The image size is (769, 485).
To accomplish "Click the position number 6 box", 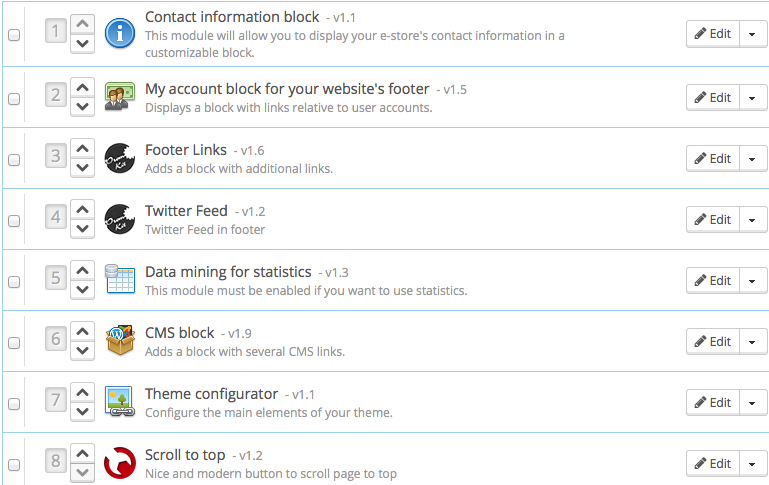I will (56, 339).
